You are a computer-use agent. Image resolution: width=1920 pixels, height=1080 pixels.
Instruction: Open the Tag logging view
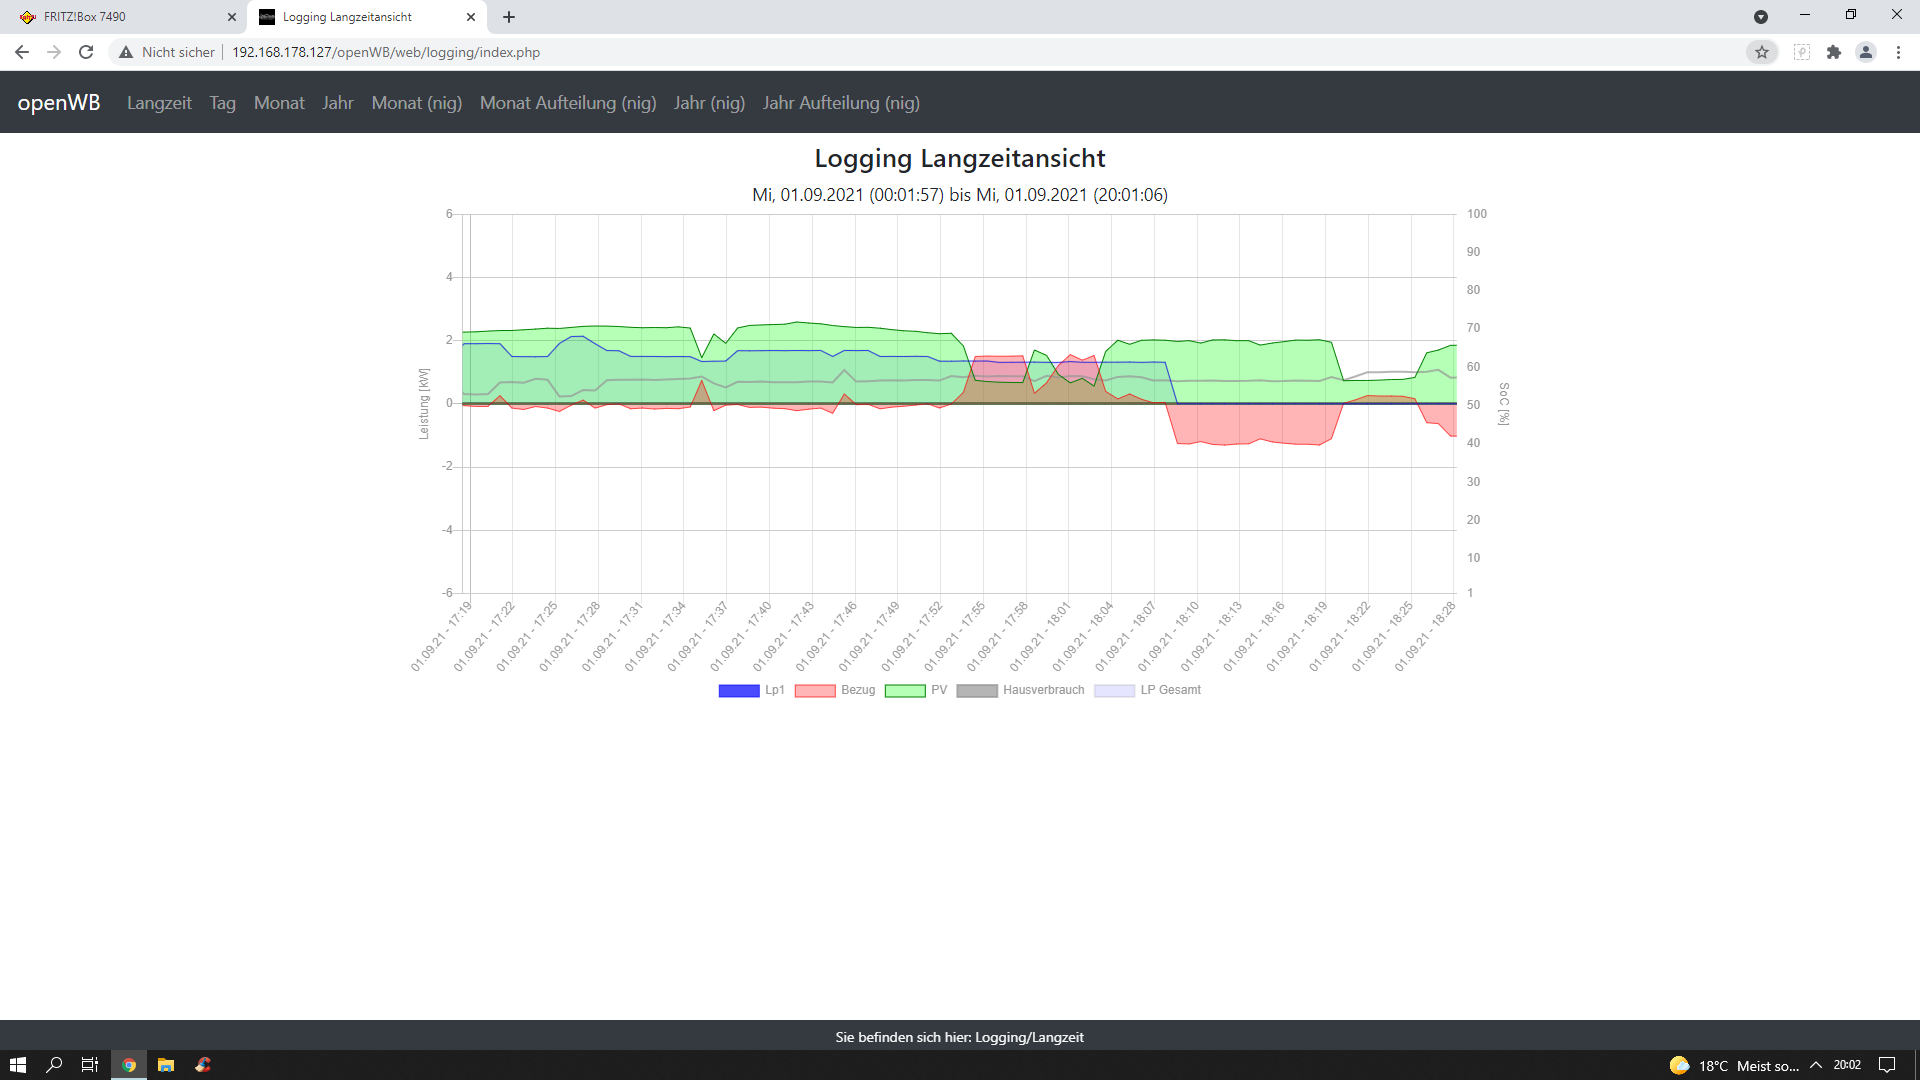click(222, 103)
